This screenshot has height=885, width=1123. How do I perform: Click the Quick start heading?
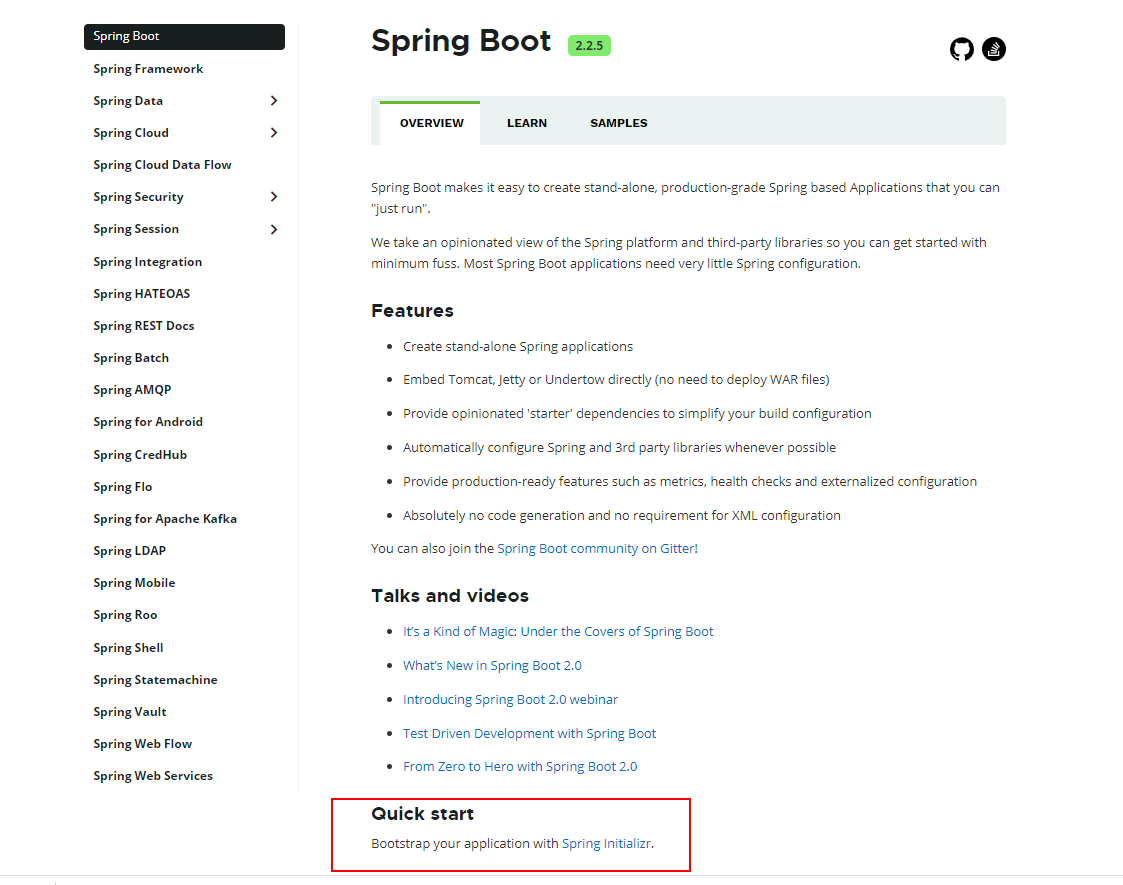pyautogui.click(x=423, y=814)
